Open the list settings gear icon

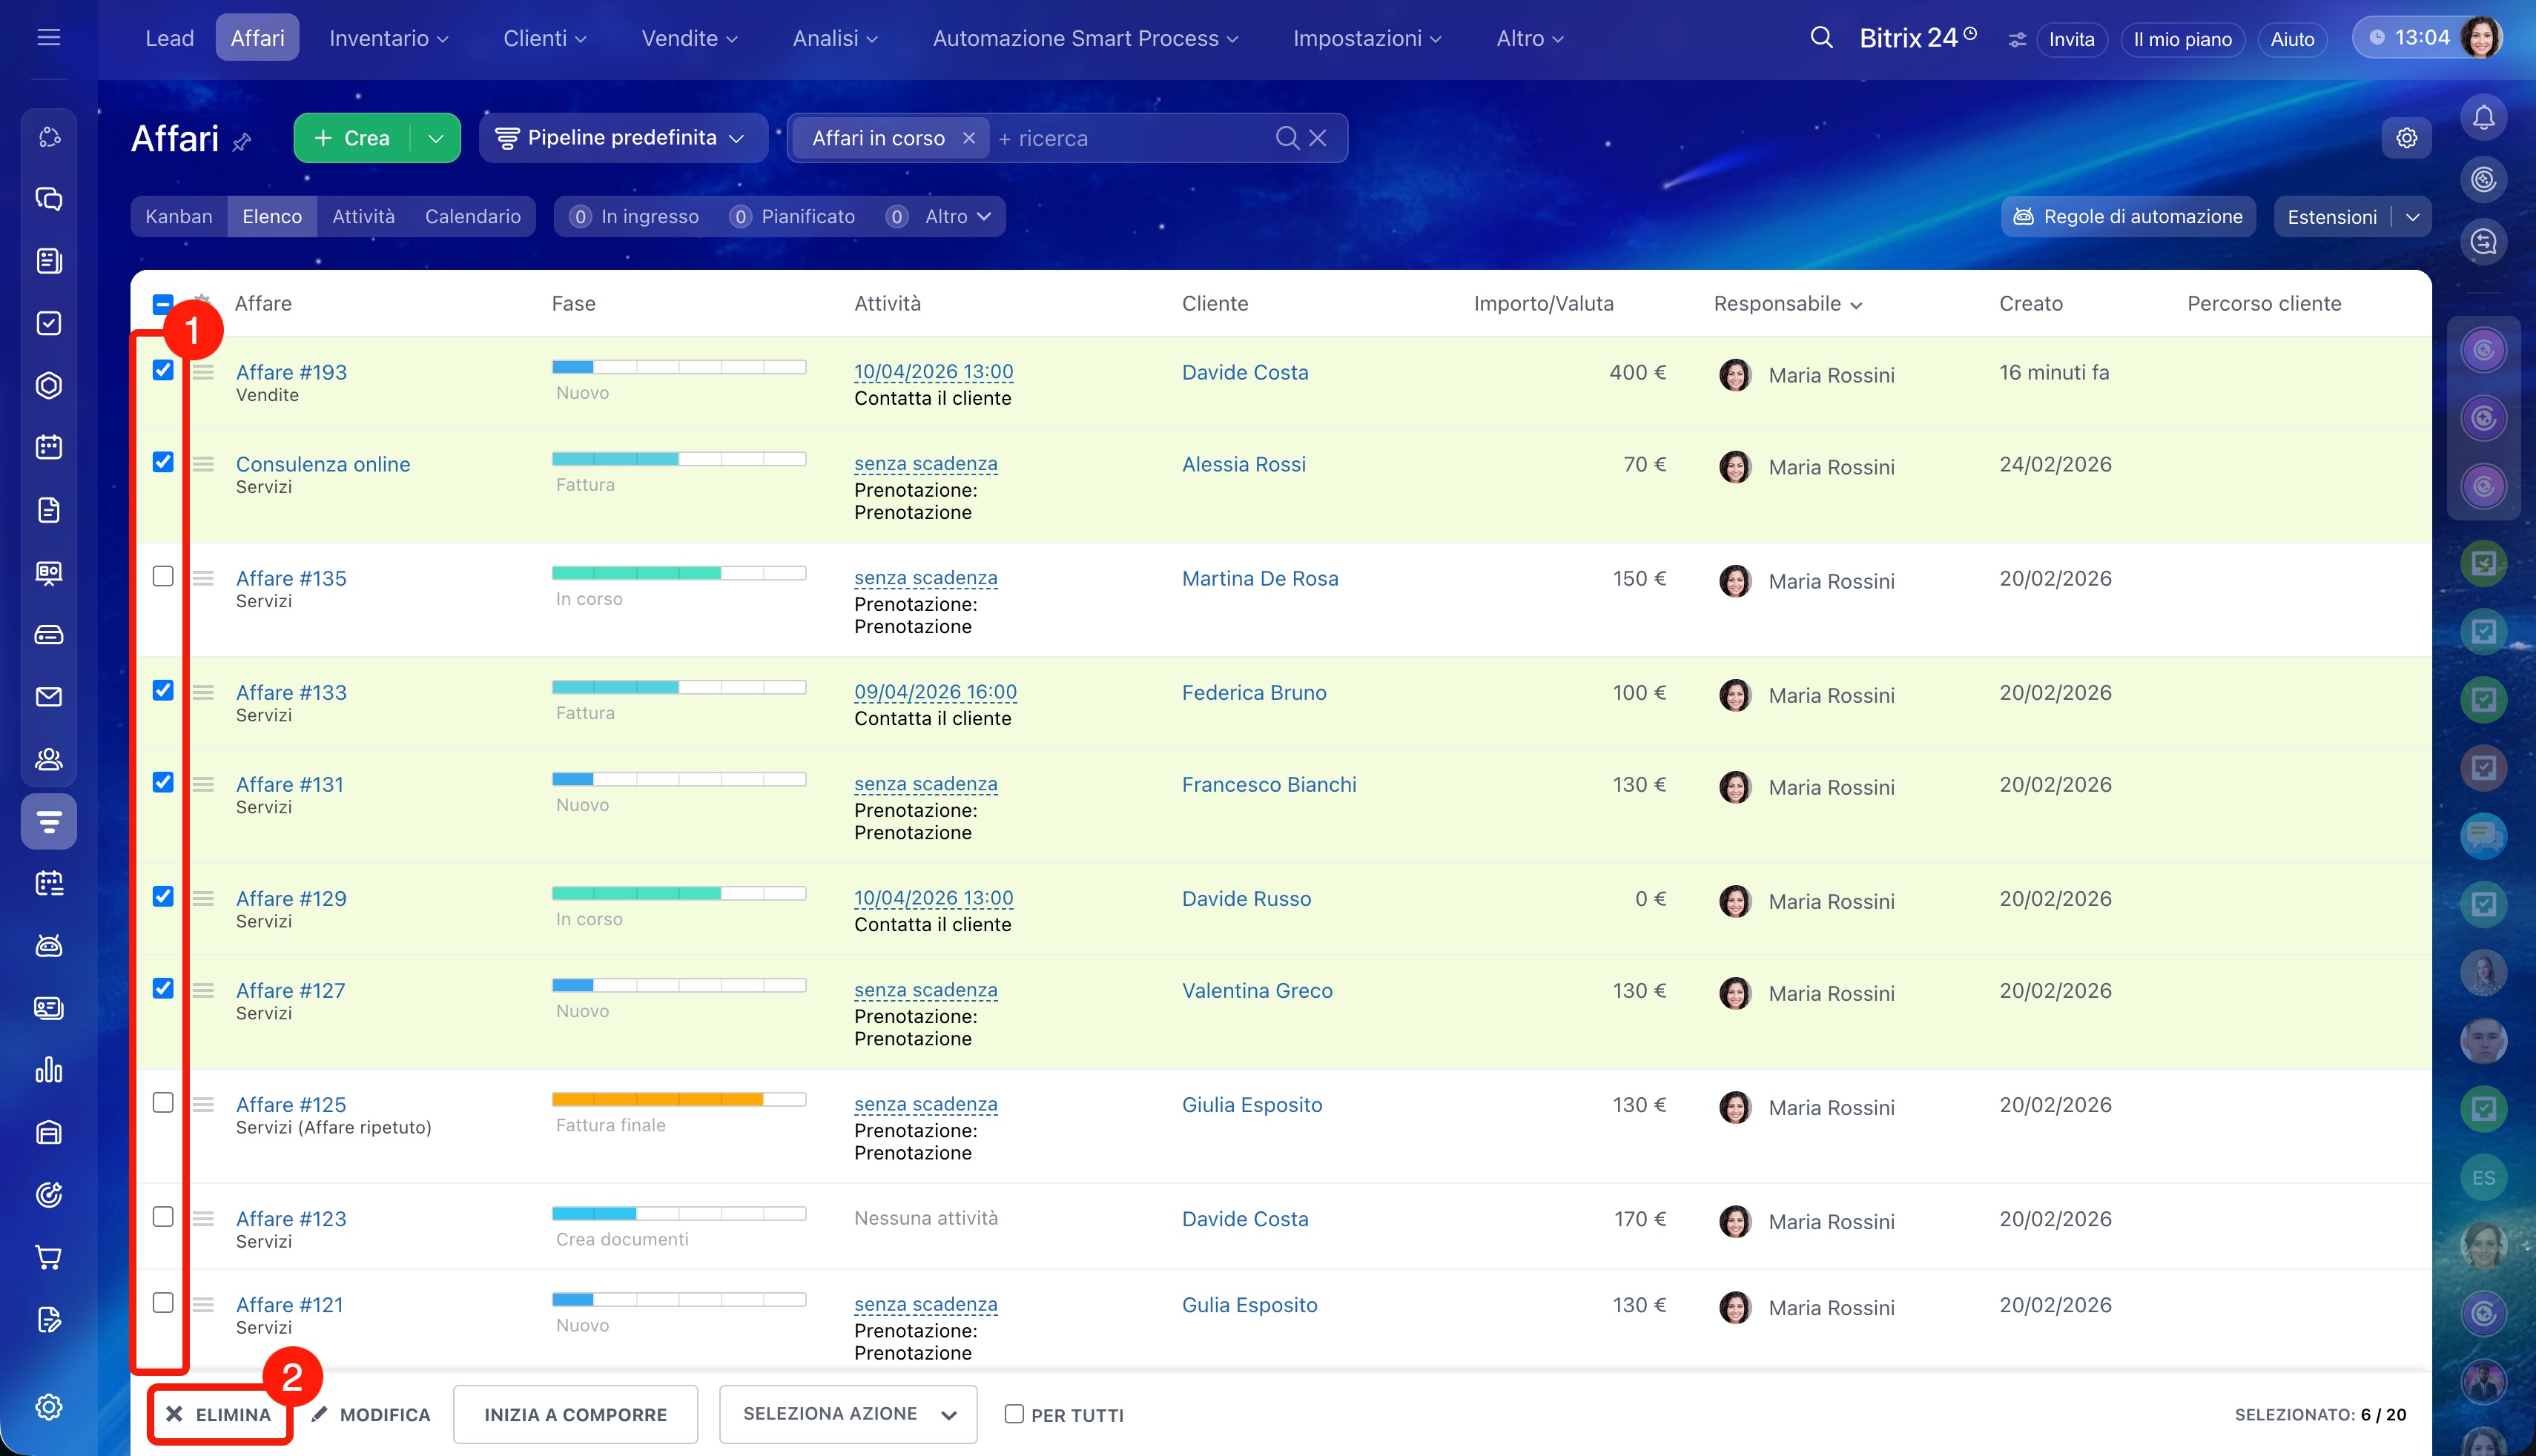[x=2406, y=138]
